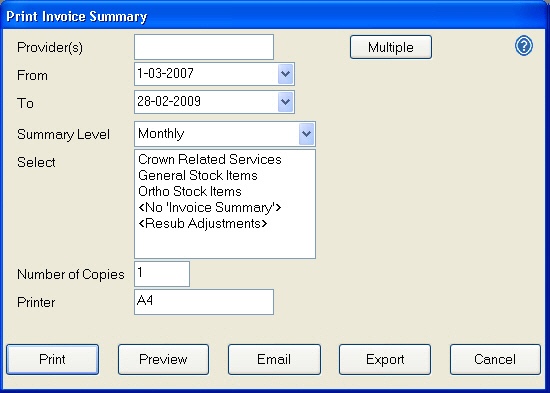
Task: Click the Print button
Action: coord(52,359)
